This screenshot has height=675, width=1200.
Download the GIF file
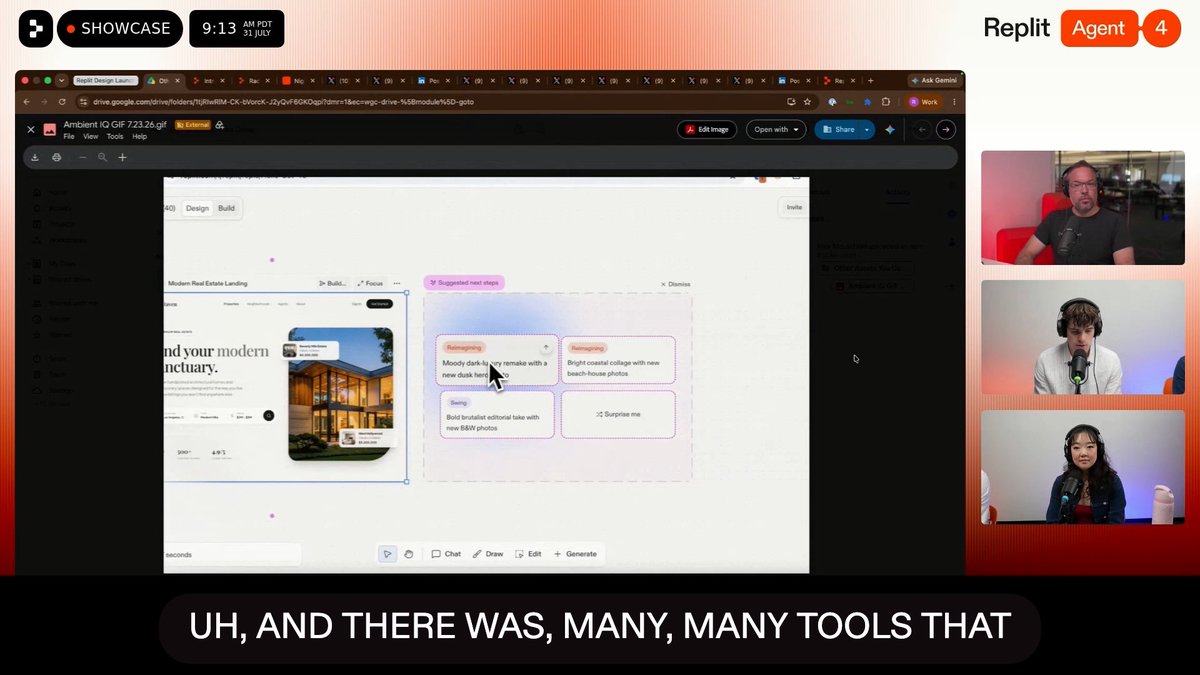click(x=35, y=157)
